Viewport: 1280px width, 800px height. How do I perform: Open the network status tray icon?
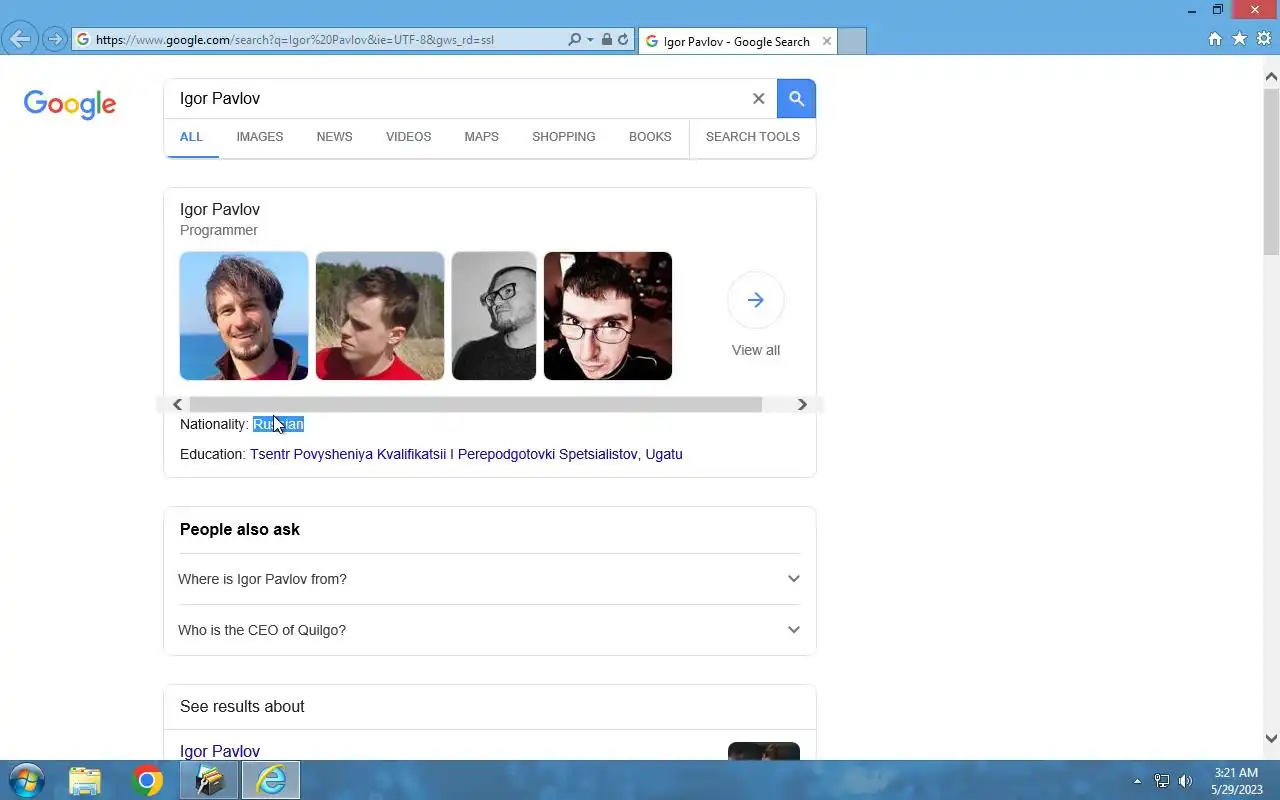[1162, 781]
